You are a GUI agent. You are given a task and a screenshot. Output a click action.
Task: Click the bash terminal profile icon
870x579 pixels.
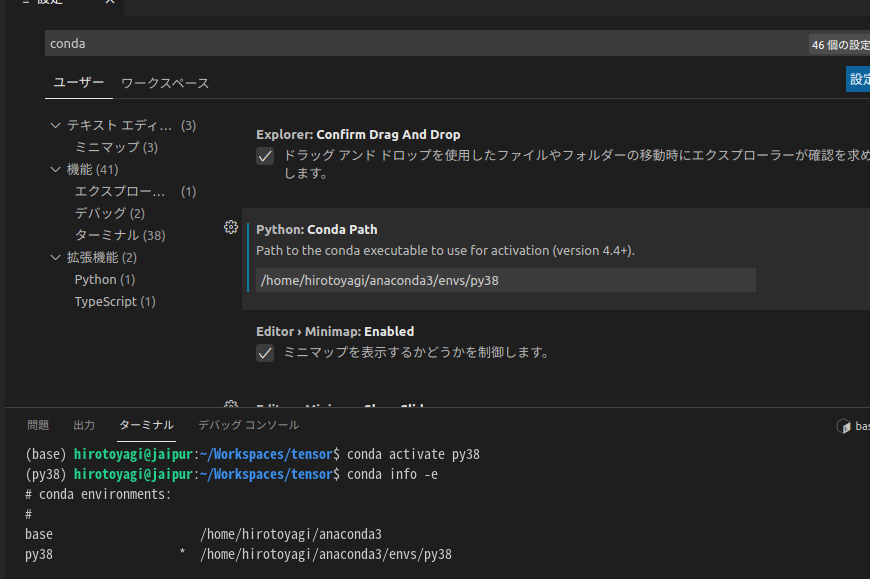(x=843, y=426)
